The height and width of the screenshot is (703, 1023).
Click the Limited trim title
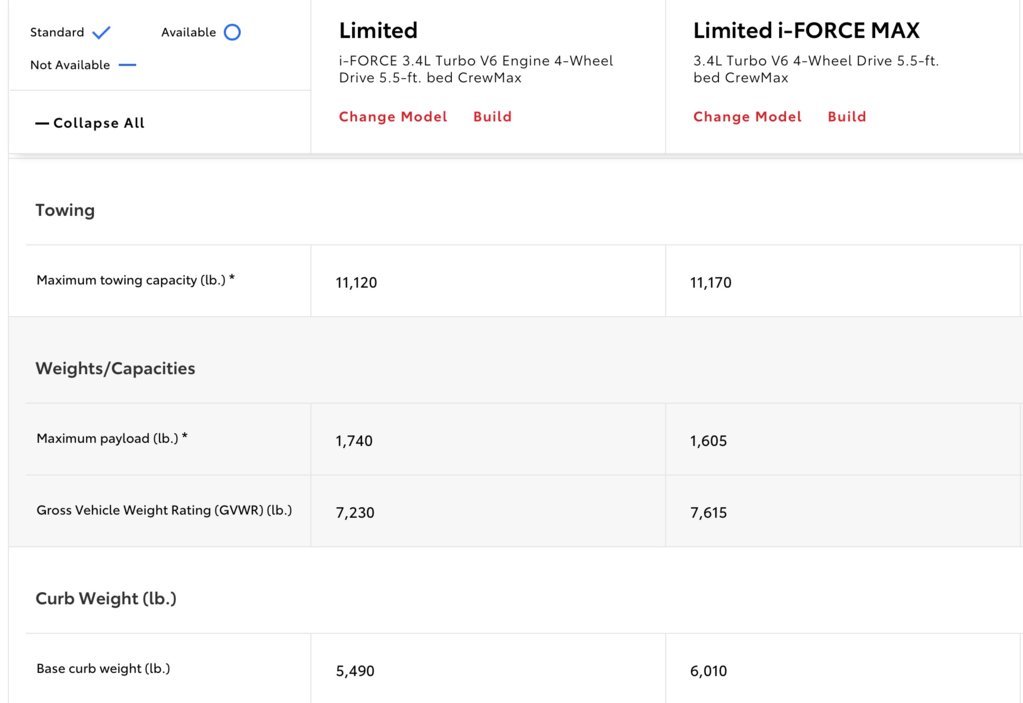(x=378, y=31)
